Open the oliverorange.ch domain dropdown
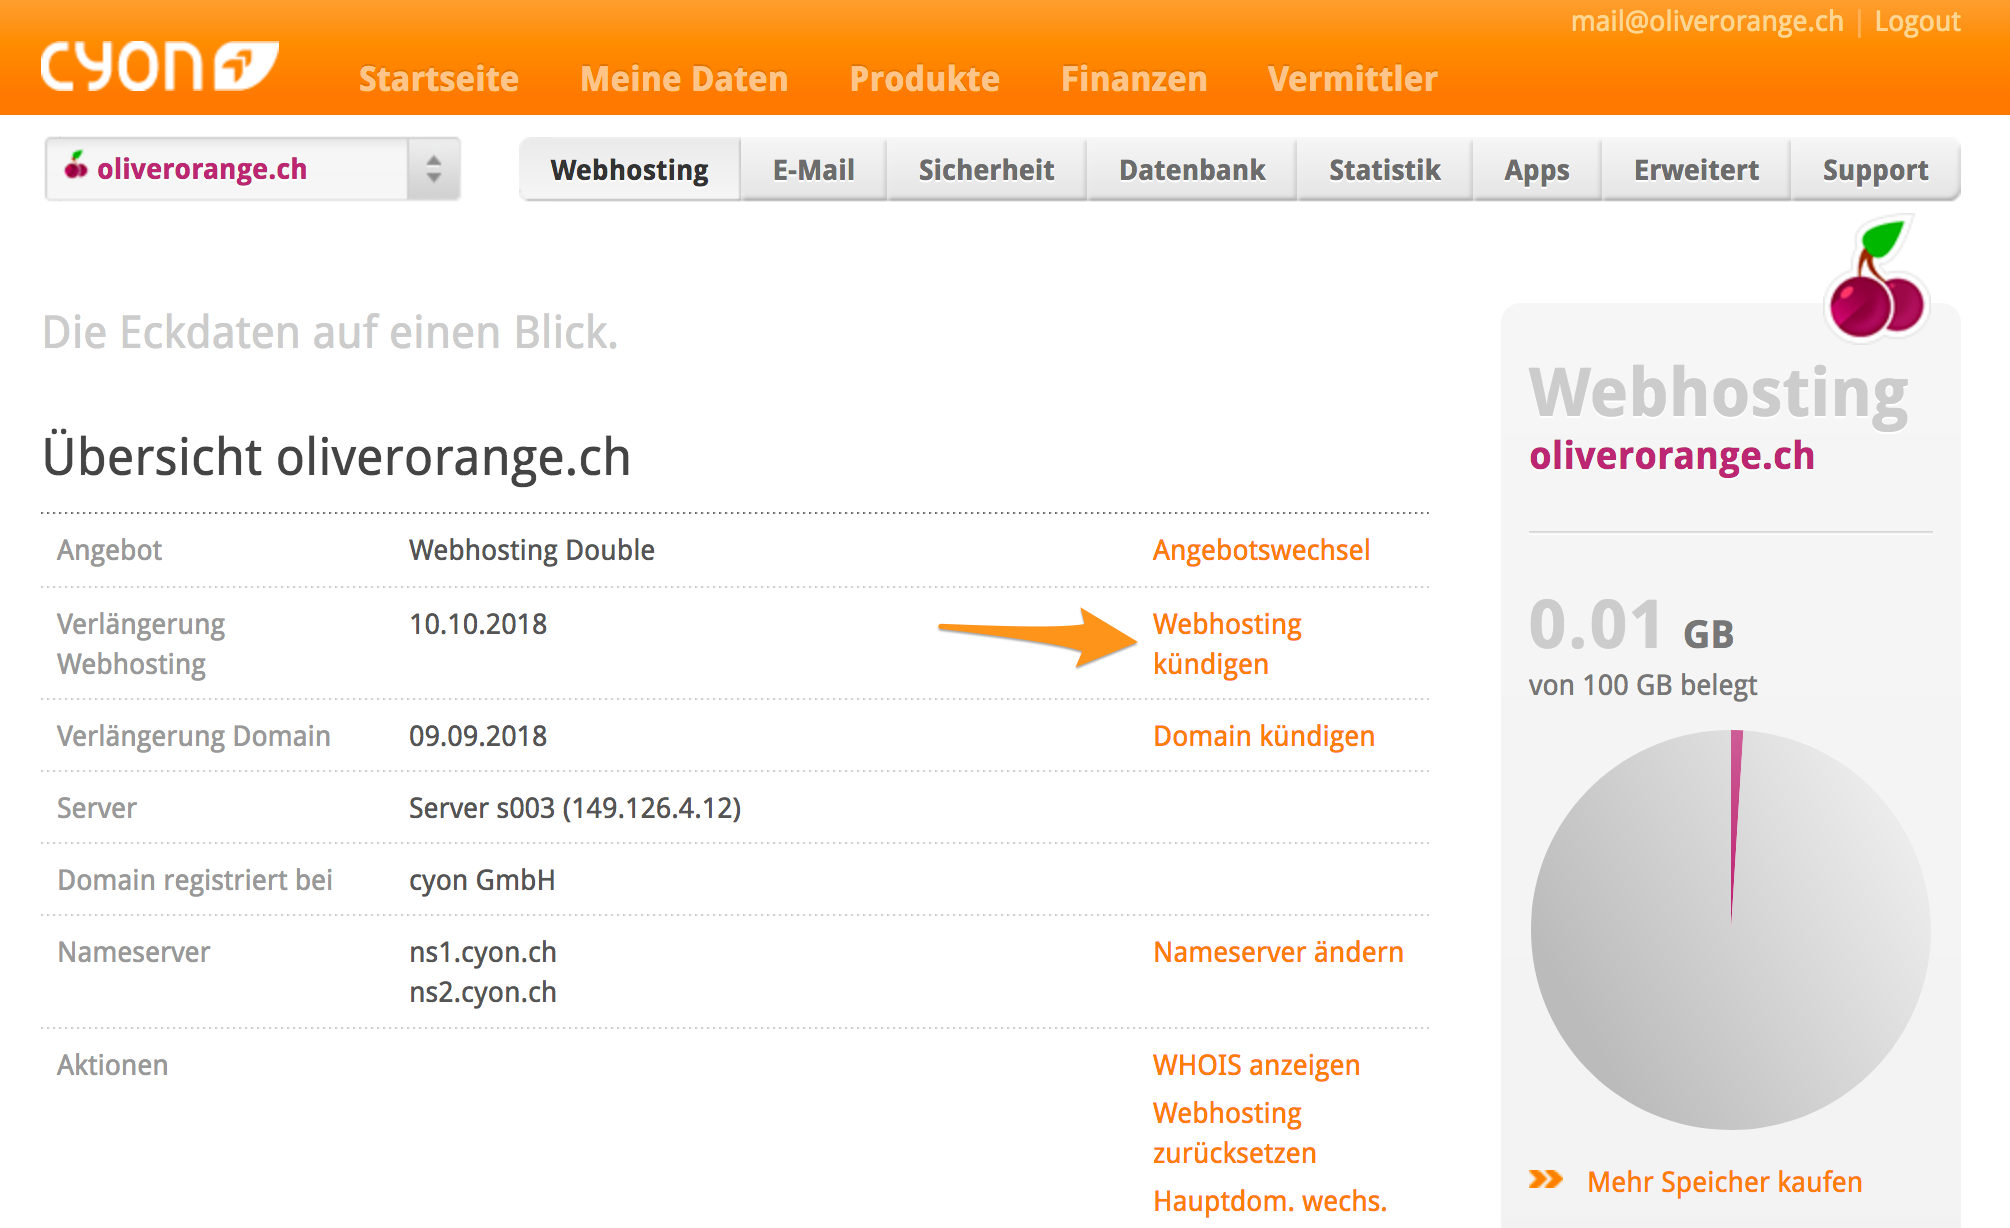Image resolution: width=2010 pixels, height=1228 pixels. pyautogui.click(x=252, y=169)
